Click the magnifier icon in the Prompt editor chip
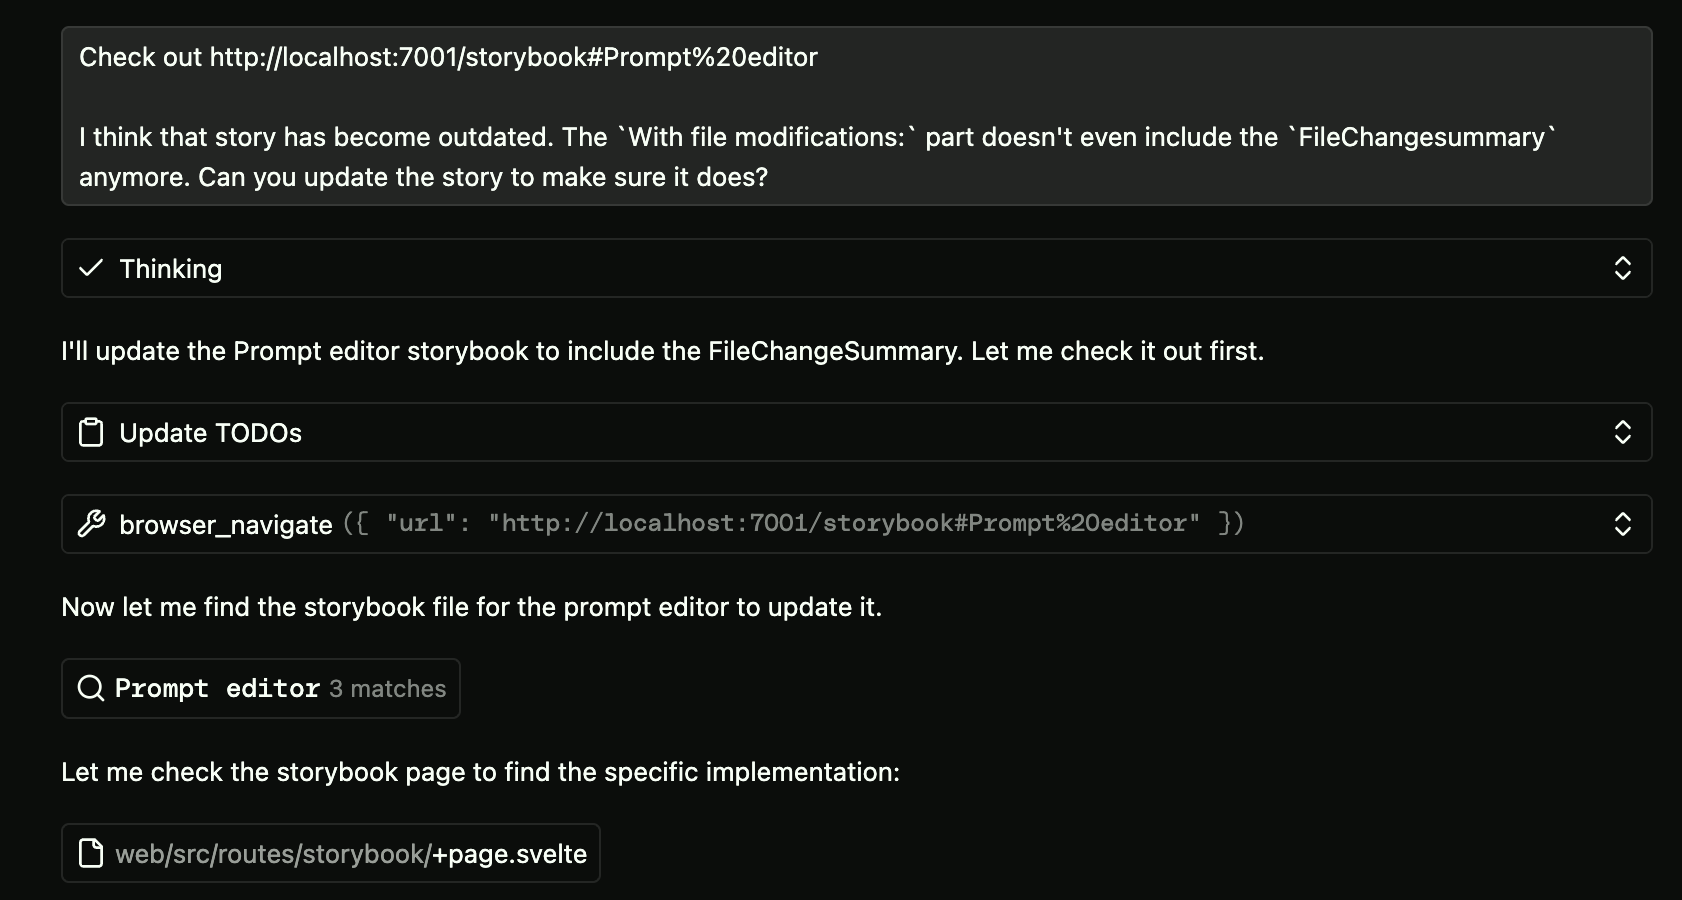This screenshot has height=900, width=1682. (x=91, y=688)
